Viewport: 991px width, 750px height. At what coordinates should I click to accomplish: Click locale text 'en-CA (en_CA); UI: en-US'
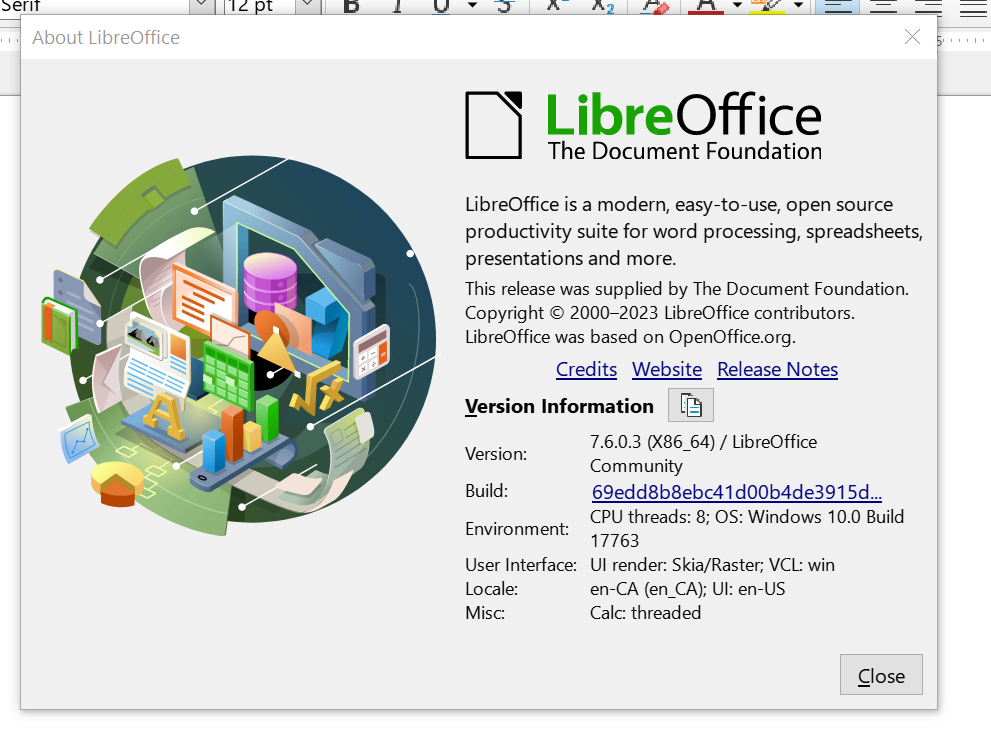coord(688,589)
